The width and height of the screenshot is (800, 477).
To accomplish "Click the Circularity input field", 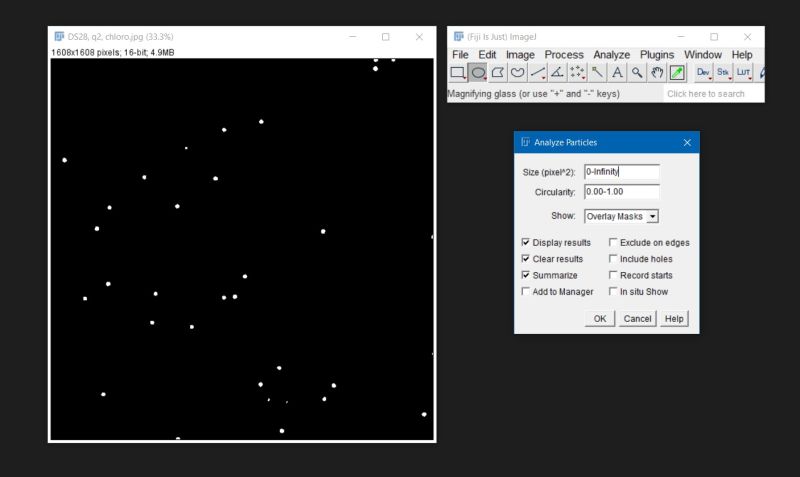I will pos(621,192).
